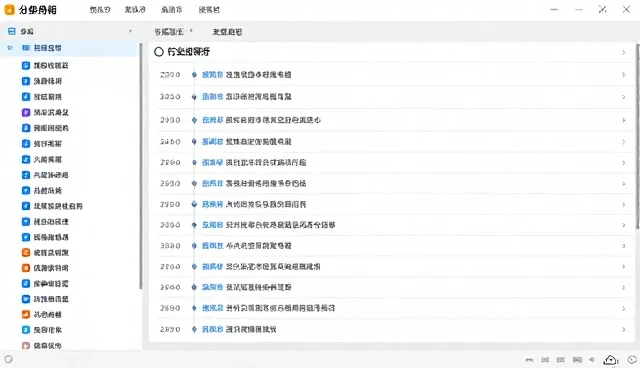Image resolution: width=640 pixels, height=368 pixels.
Task: Click the sidebar's vertical scrollbar
Action: [x=141, y=166]
